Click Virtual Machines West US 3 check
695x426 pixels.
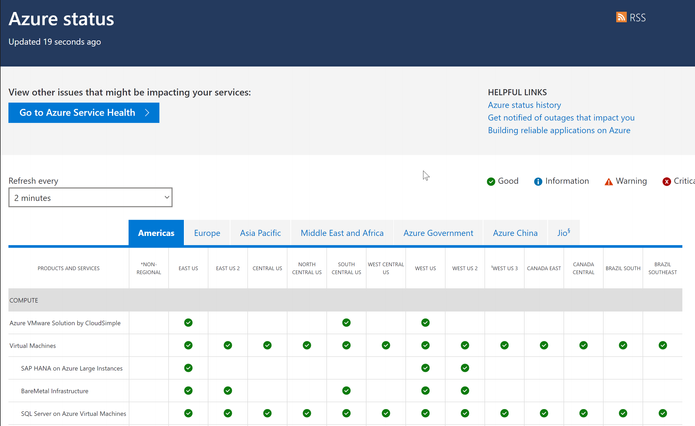coord(504,345)
